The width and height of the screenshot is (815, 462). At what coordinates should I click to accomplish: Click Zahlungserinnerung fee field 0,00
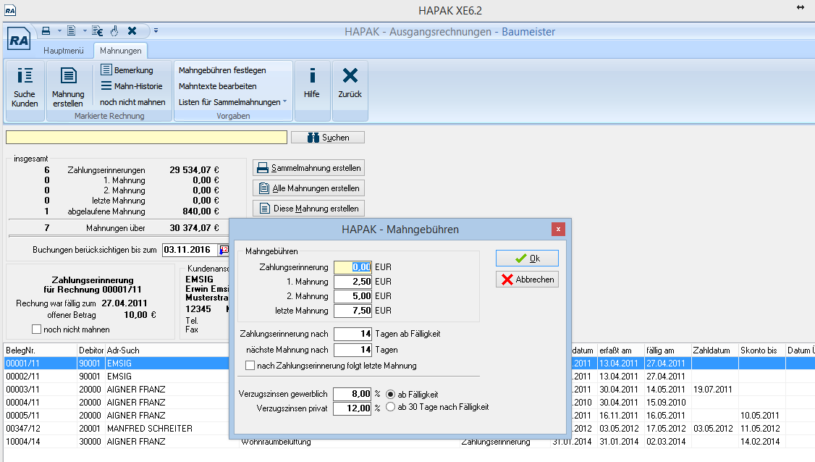(x=352, y=267)
